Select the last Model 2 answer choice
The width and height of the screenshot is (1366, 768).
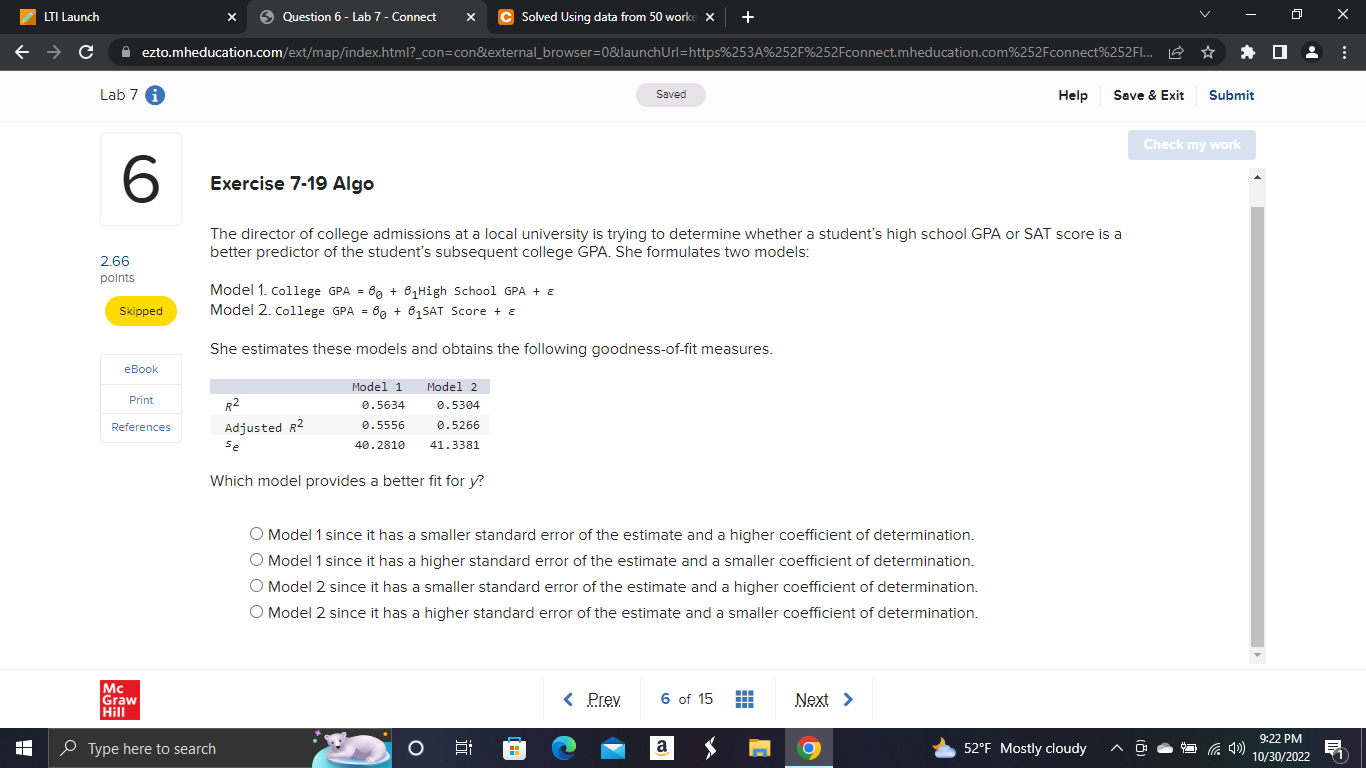coord(256,610)
